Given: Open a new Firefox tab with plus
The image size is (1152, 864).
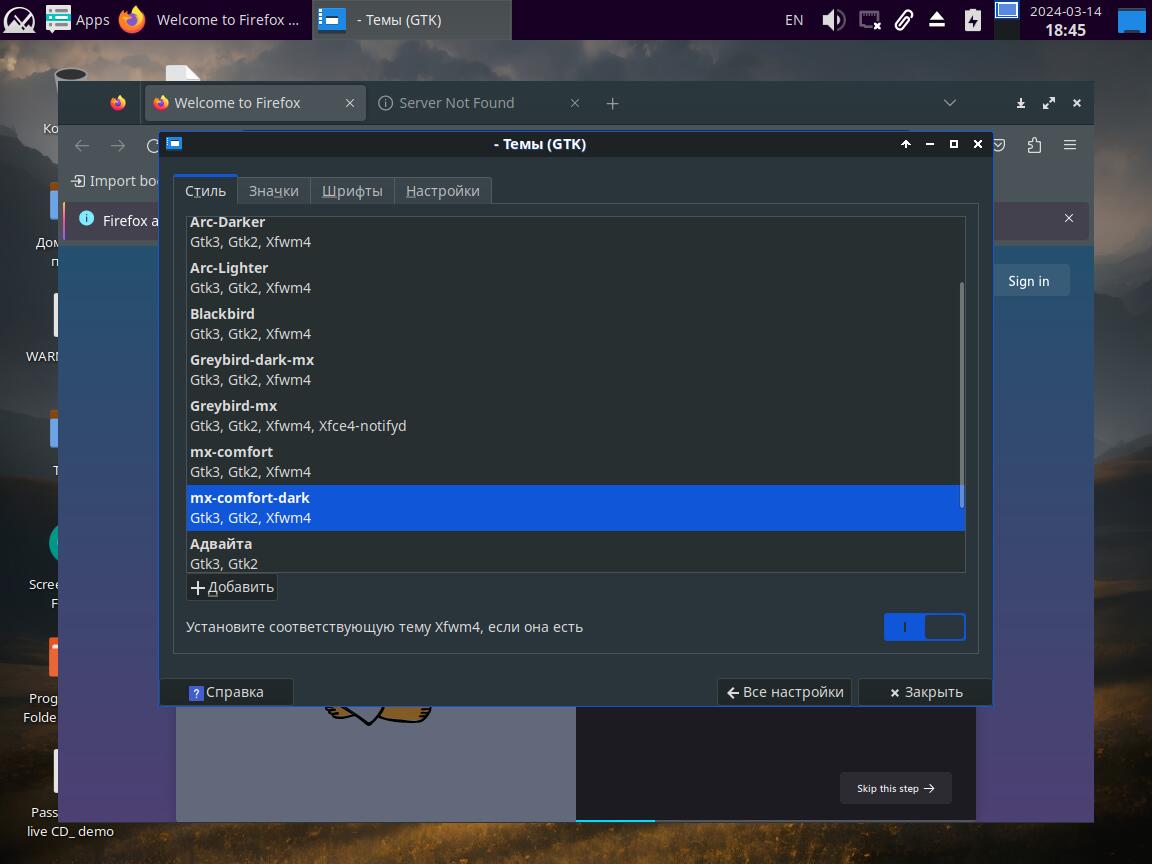Looking at the screenshot, I should point(612,104).
